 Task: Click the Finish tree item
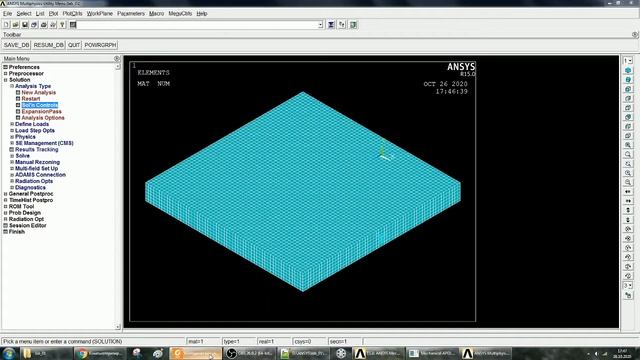pyautogui.click(x=17, y=232)
